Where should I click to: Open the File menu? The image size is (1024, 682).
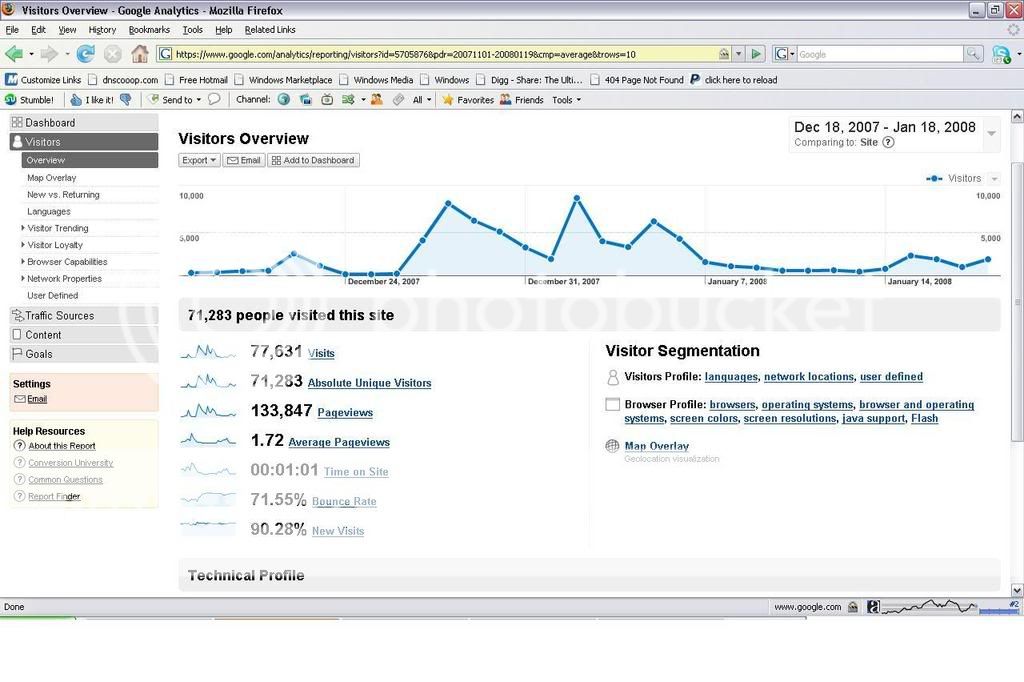(x=12, y=29)
